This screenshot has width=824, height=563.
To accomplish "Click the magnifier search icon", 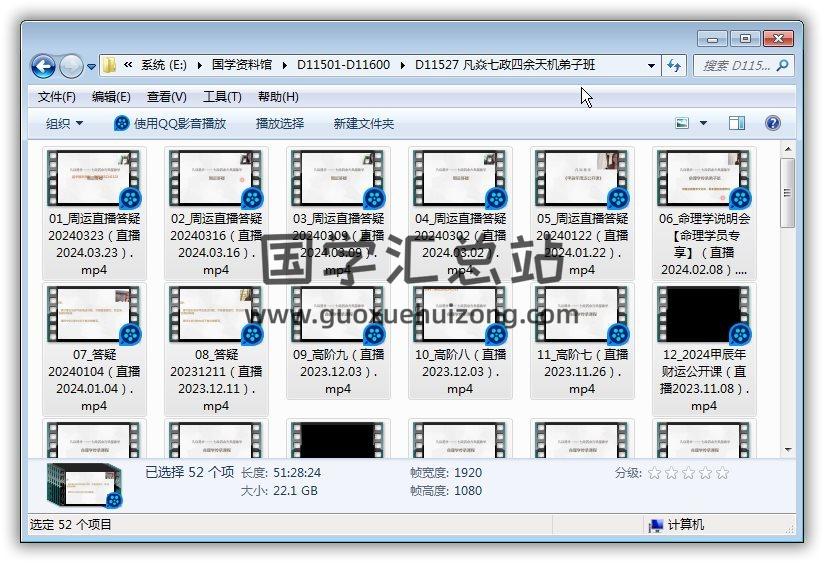I will tap(782, 66).
